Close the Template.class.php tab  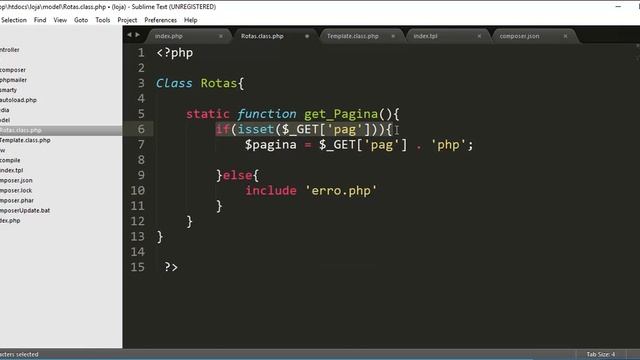pos(393,36)
